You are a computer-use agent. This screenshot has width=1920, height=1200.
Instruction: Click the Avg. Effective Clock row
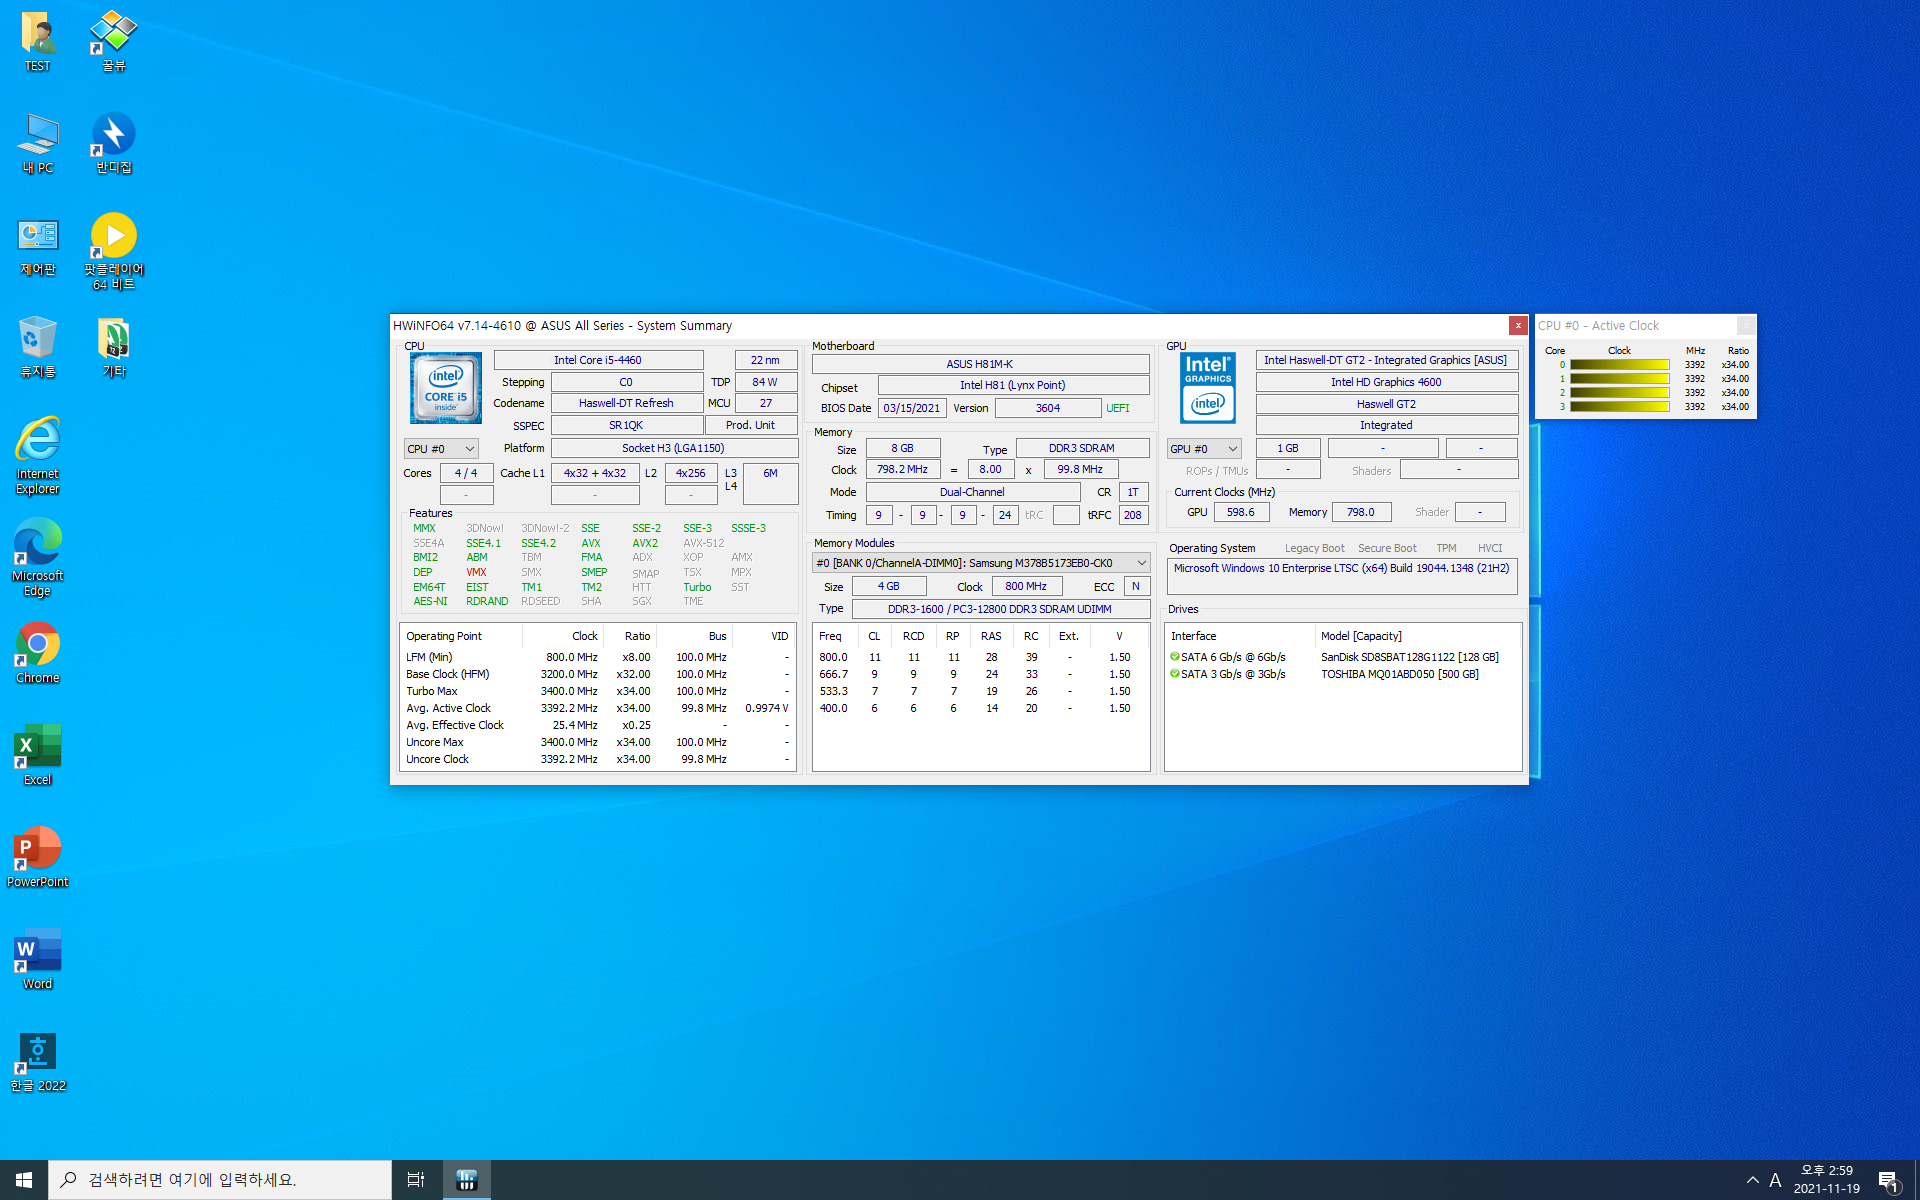597,725
